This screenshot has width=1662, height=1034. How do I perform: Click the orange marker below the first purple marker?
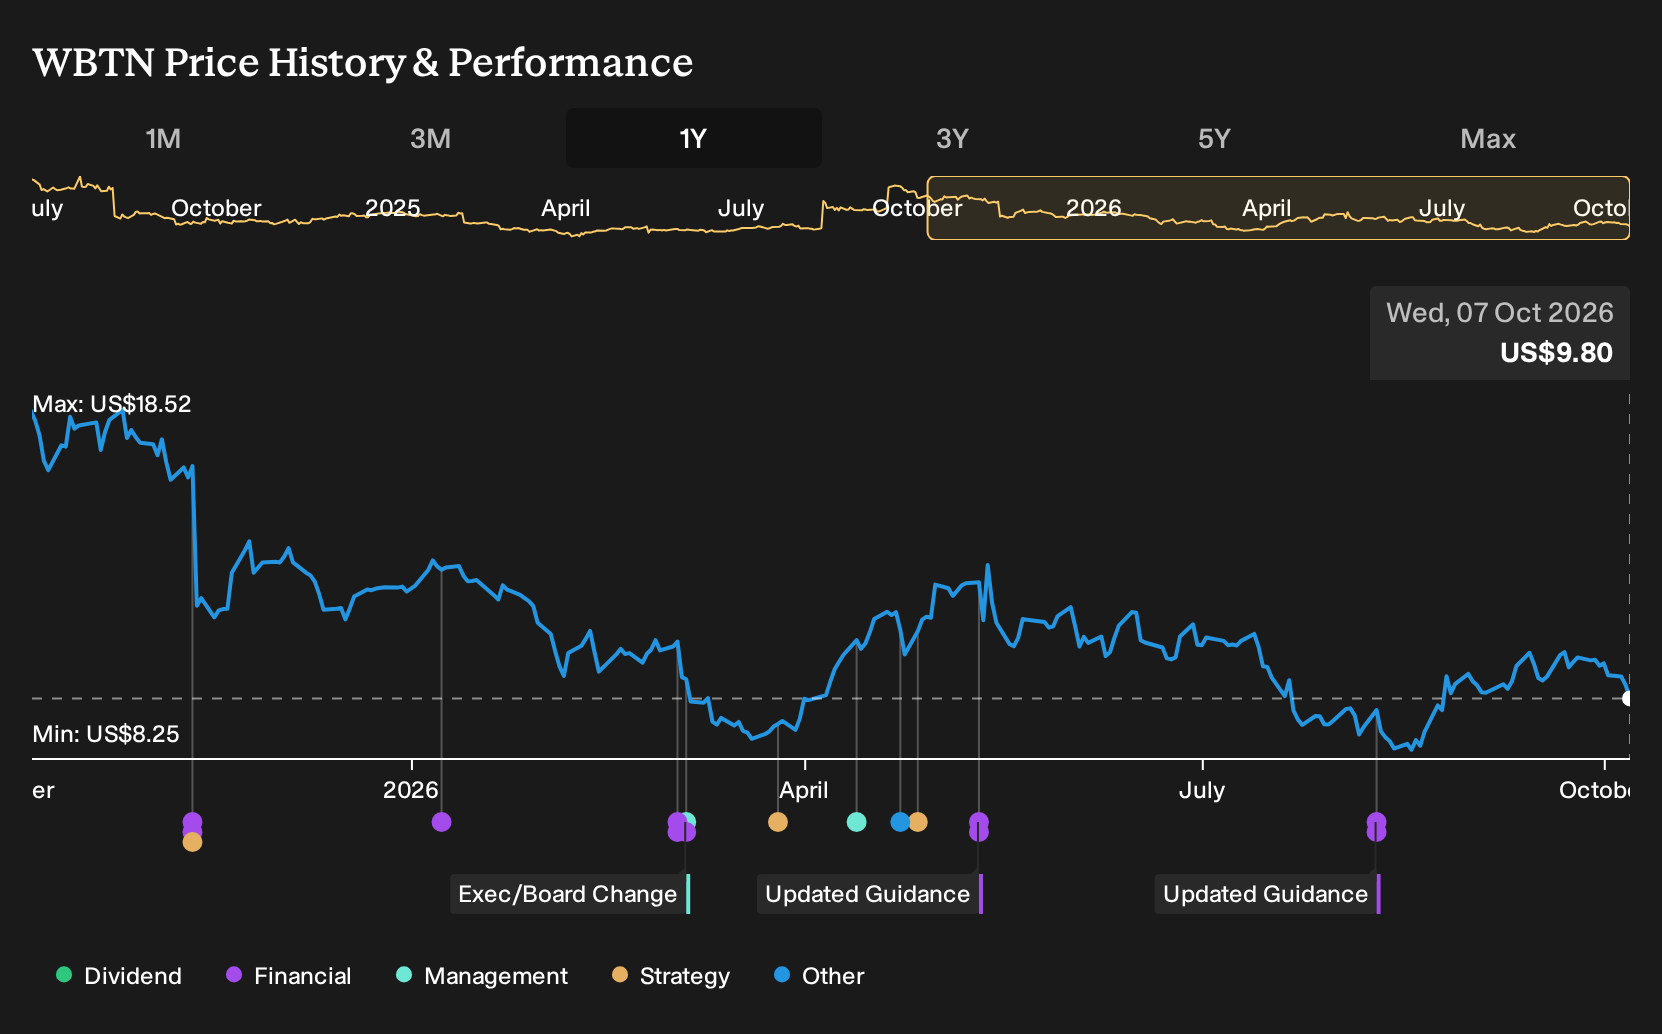pyautogui.click(x=192, y=842)
